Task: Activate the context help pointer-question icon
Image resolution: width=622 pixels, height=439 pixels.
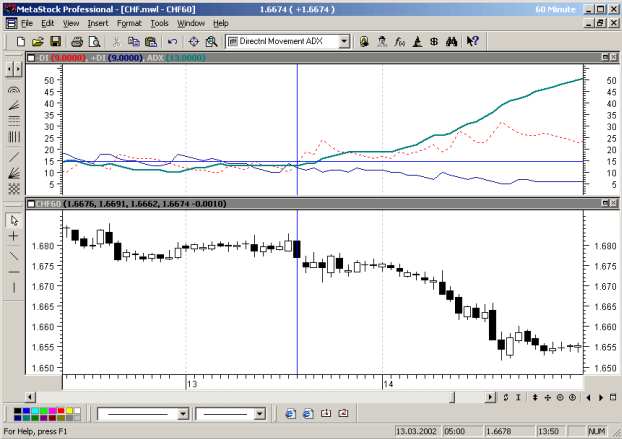Action: click(472, 41)
